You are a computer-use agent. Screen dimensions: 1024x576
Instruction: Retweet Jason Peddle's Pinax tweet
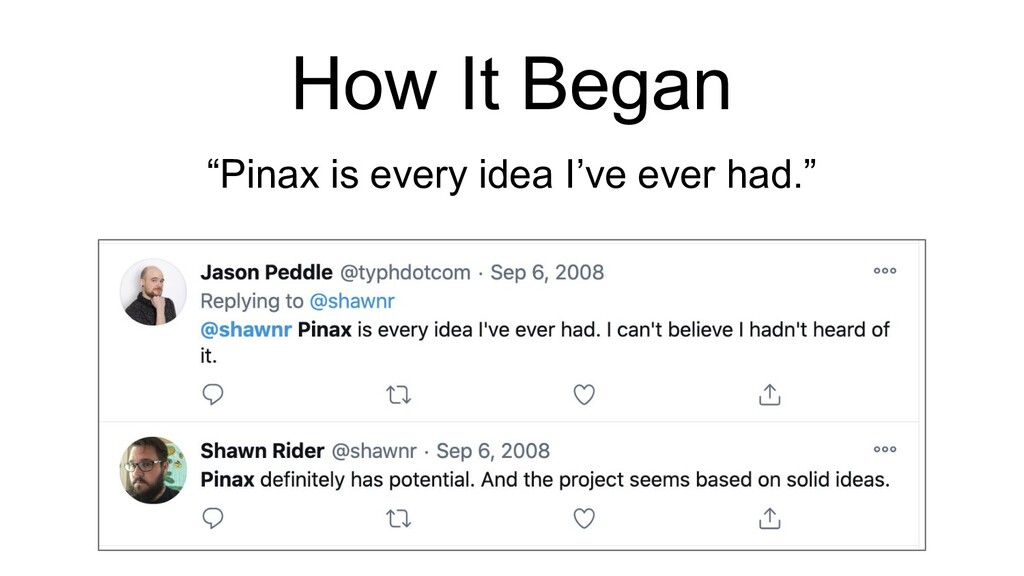coord(398,394)
